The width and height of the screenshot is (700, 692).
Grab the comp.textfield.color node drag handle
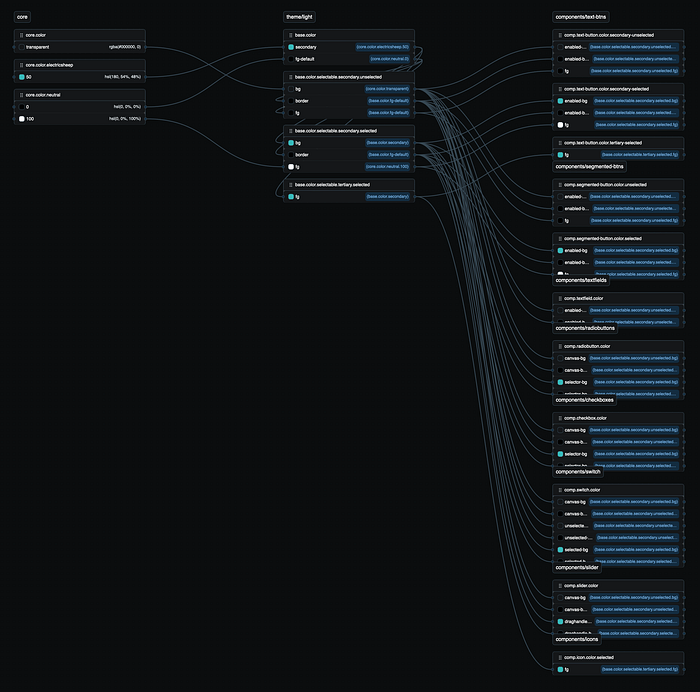coord(559,298)
